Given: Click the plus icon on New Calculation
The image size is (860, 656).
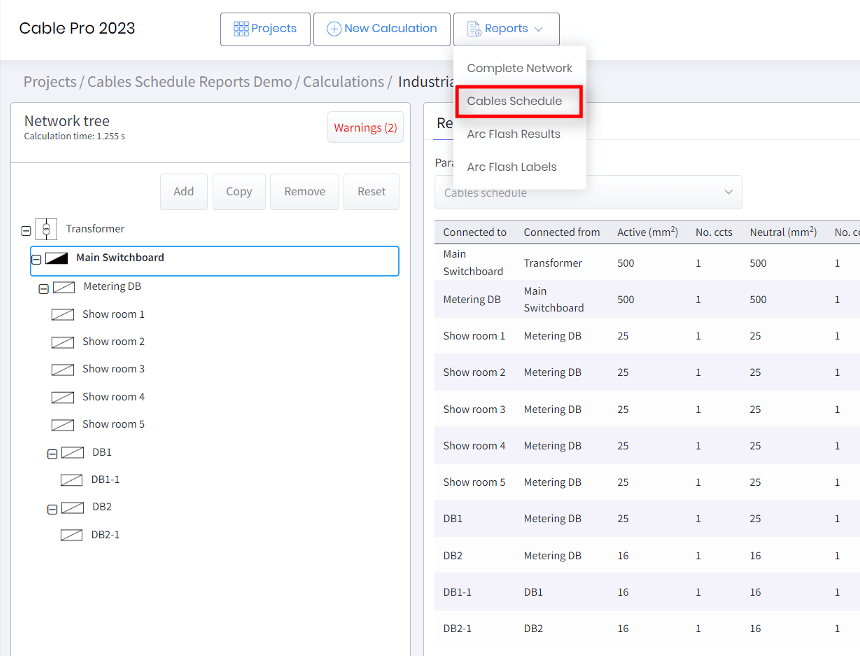Looking at the screenshot, I should (x=334, y=29).
